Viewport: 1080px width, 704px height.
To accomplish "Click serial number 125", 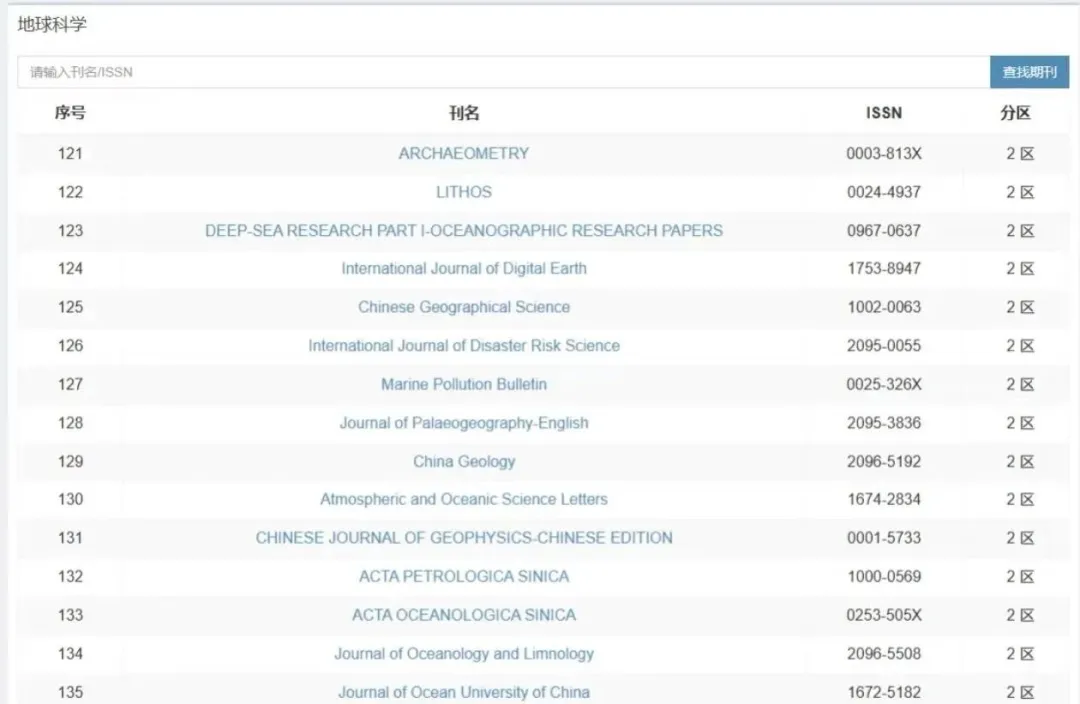I will (x=70, y=307).
